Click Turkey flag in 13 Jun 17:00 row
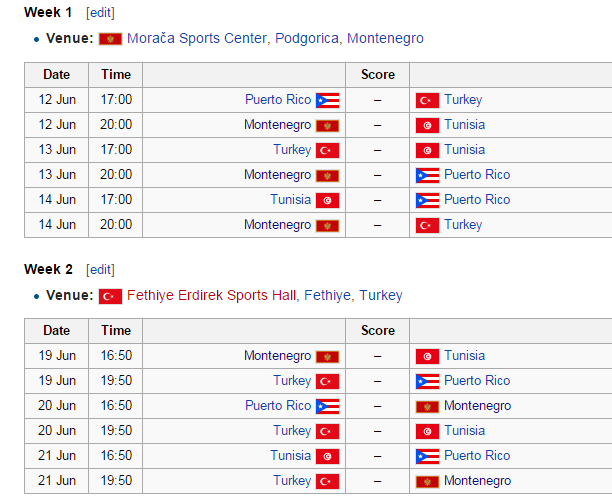The height and width of the screenshot is (498, 612). pyautogui.click(x=327, y=150)
